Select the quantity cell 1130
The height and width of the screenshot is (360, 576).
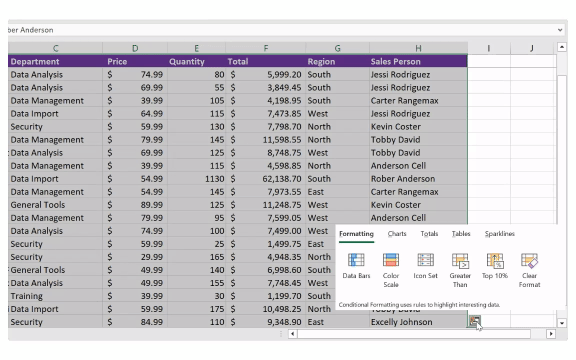point(196,179)
